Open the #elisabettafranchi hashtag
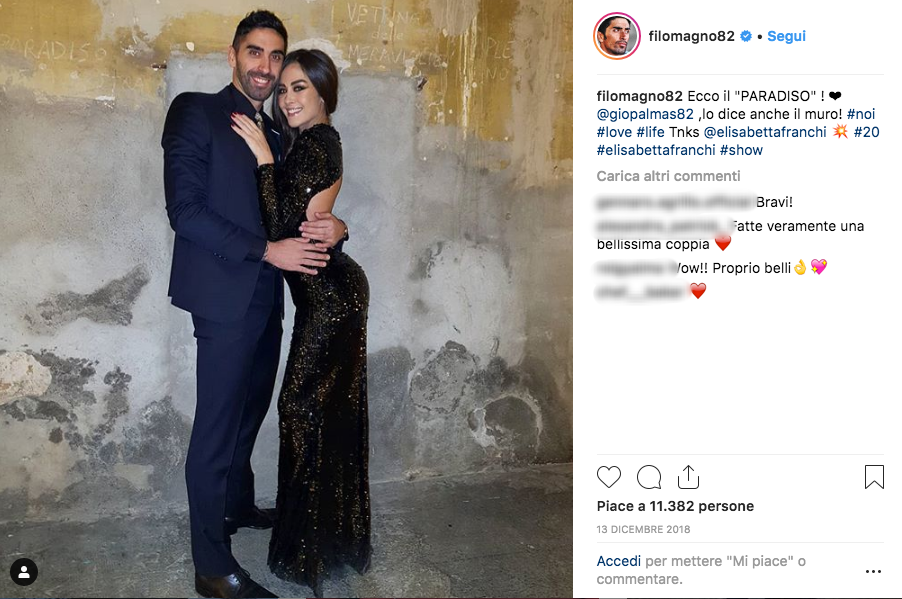902x599 pixels. pos(656,150)
